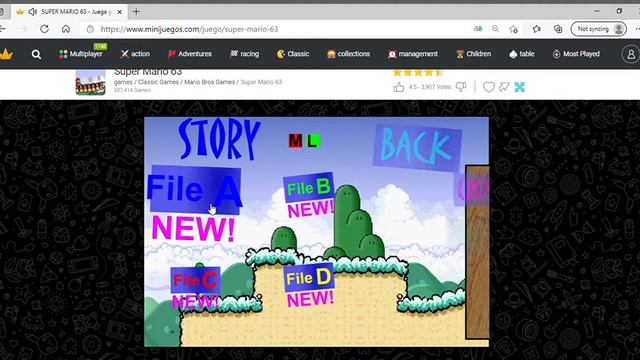Open the racing games category
The height and width of the screenshot is (360, 640).
click(x=244, y=54)
